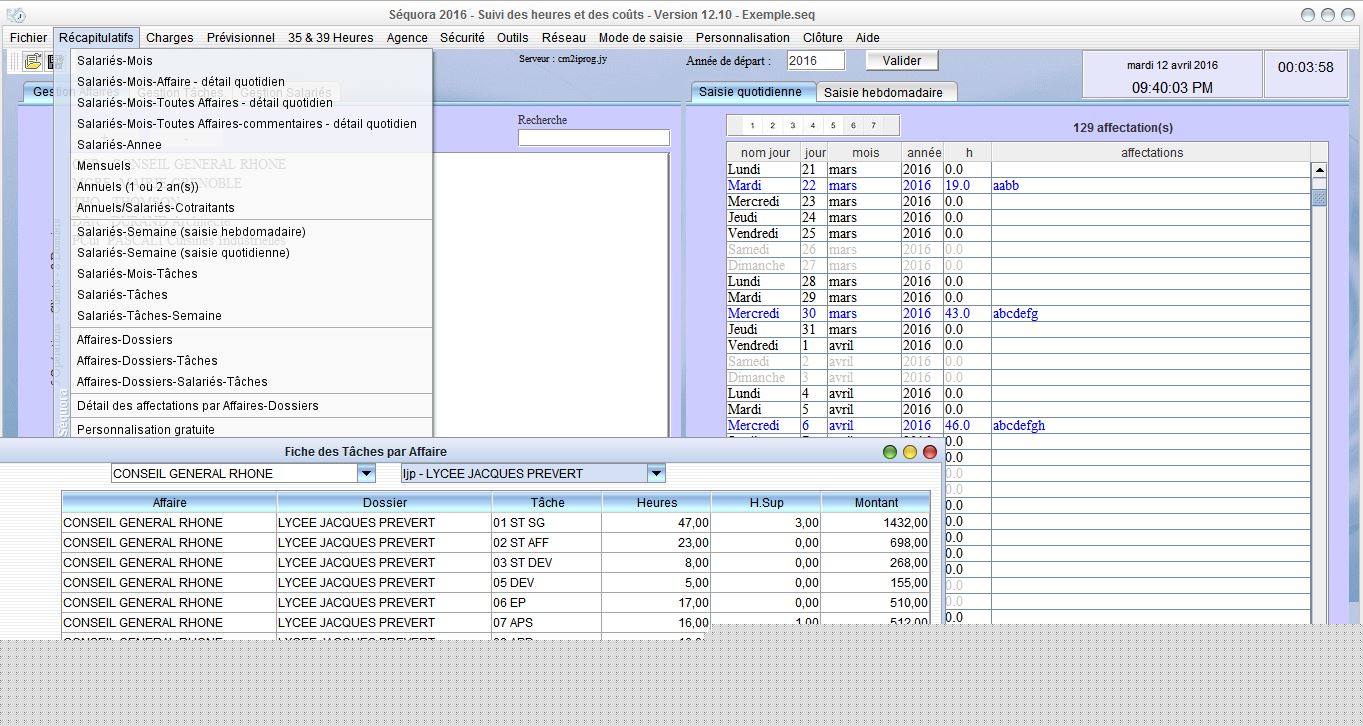Click the scroll up arrow of affectations table
The height and width of the screenshot is (726, 1363).
pyautogui.click(x=1319, y=171)
